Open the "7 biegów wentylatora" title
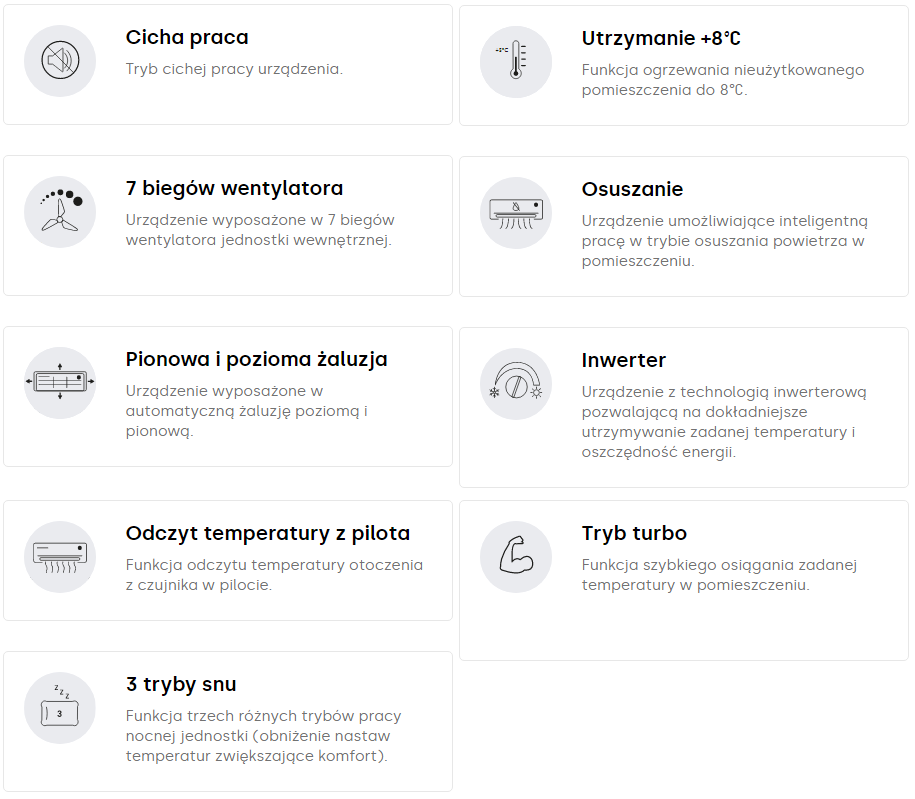The width and height of the screenshot is (915, 799). (234, 188)
